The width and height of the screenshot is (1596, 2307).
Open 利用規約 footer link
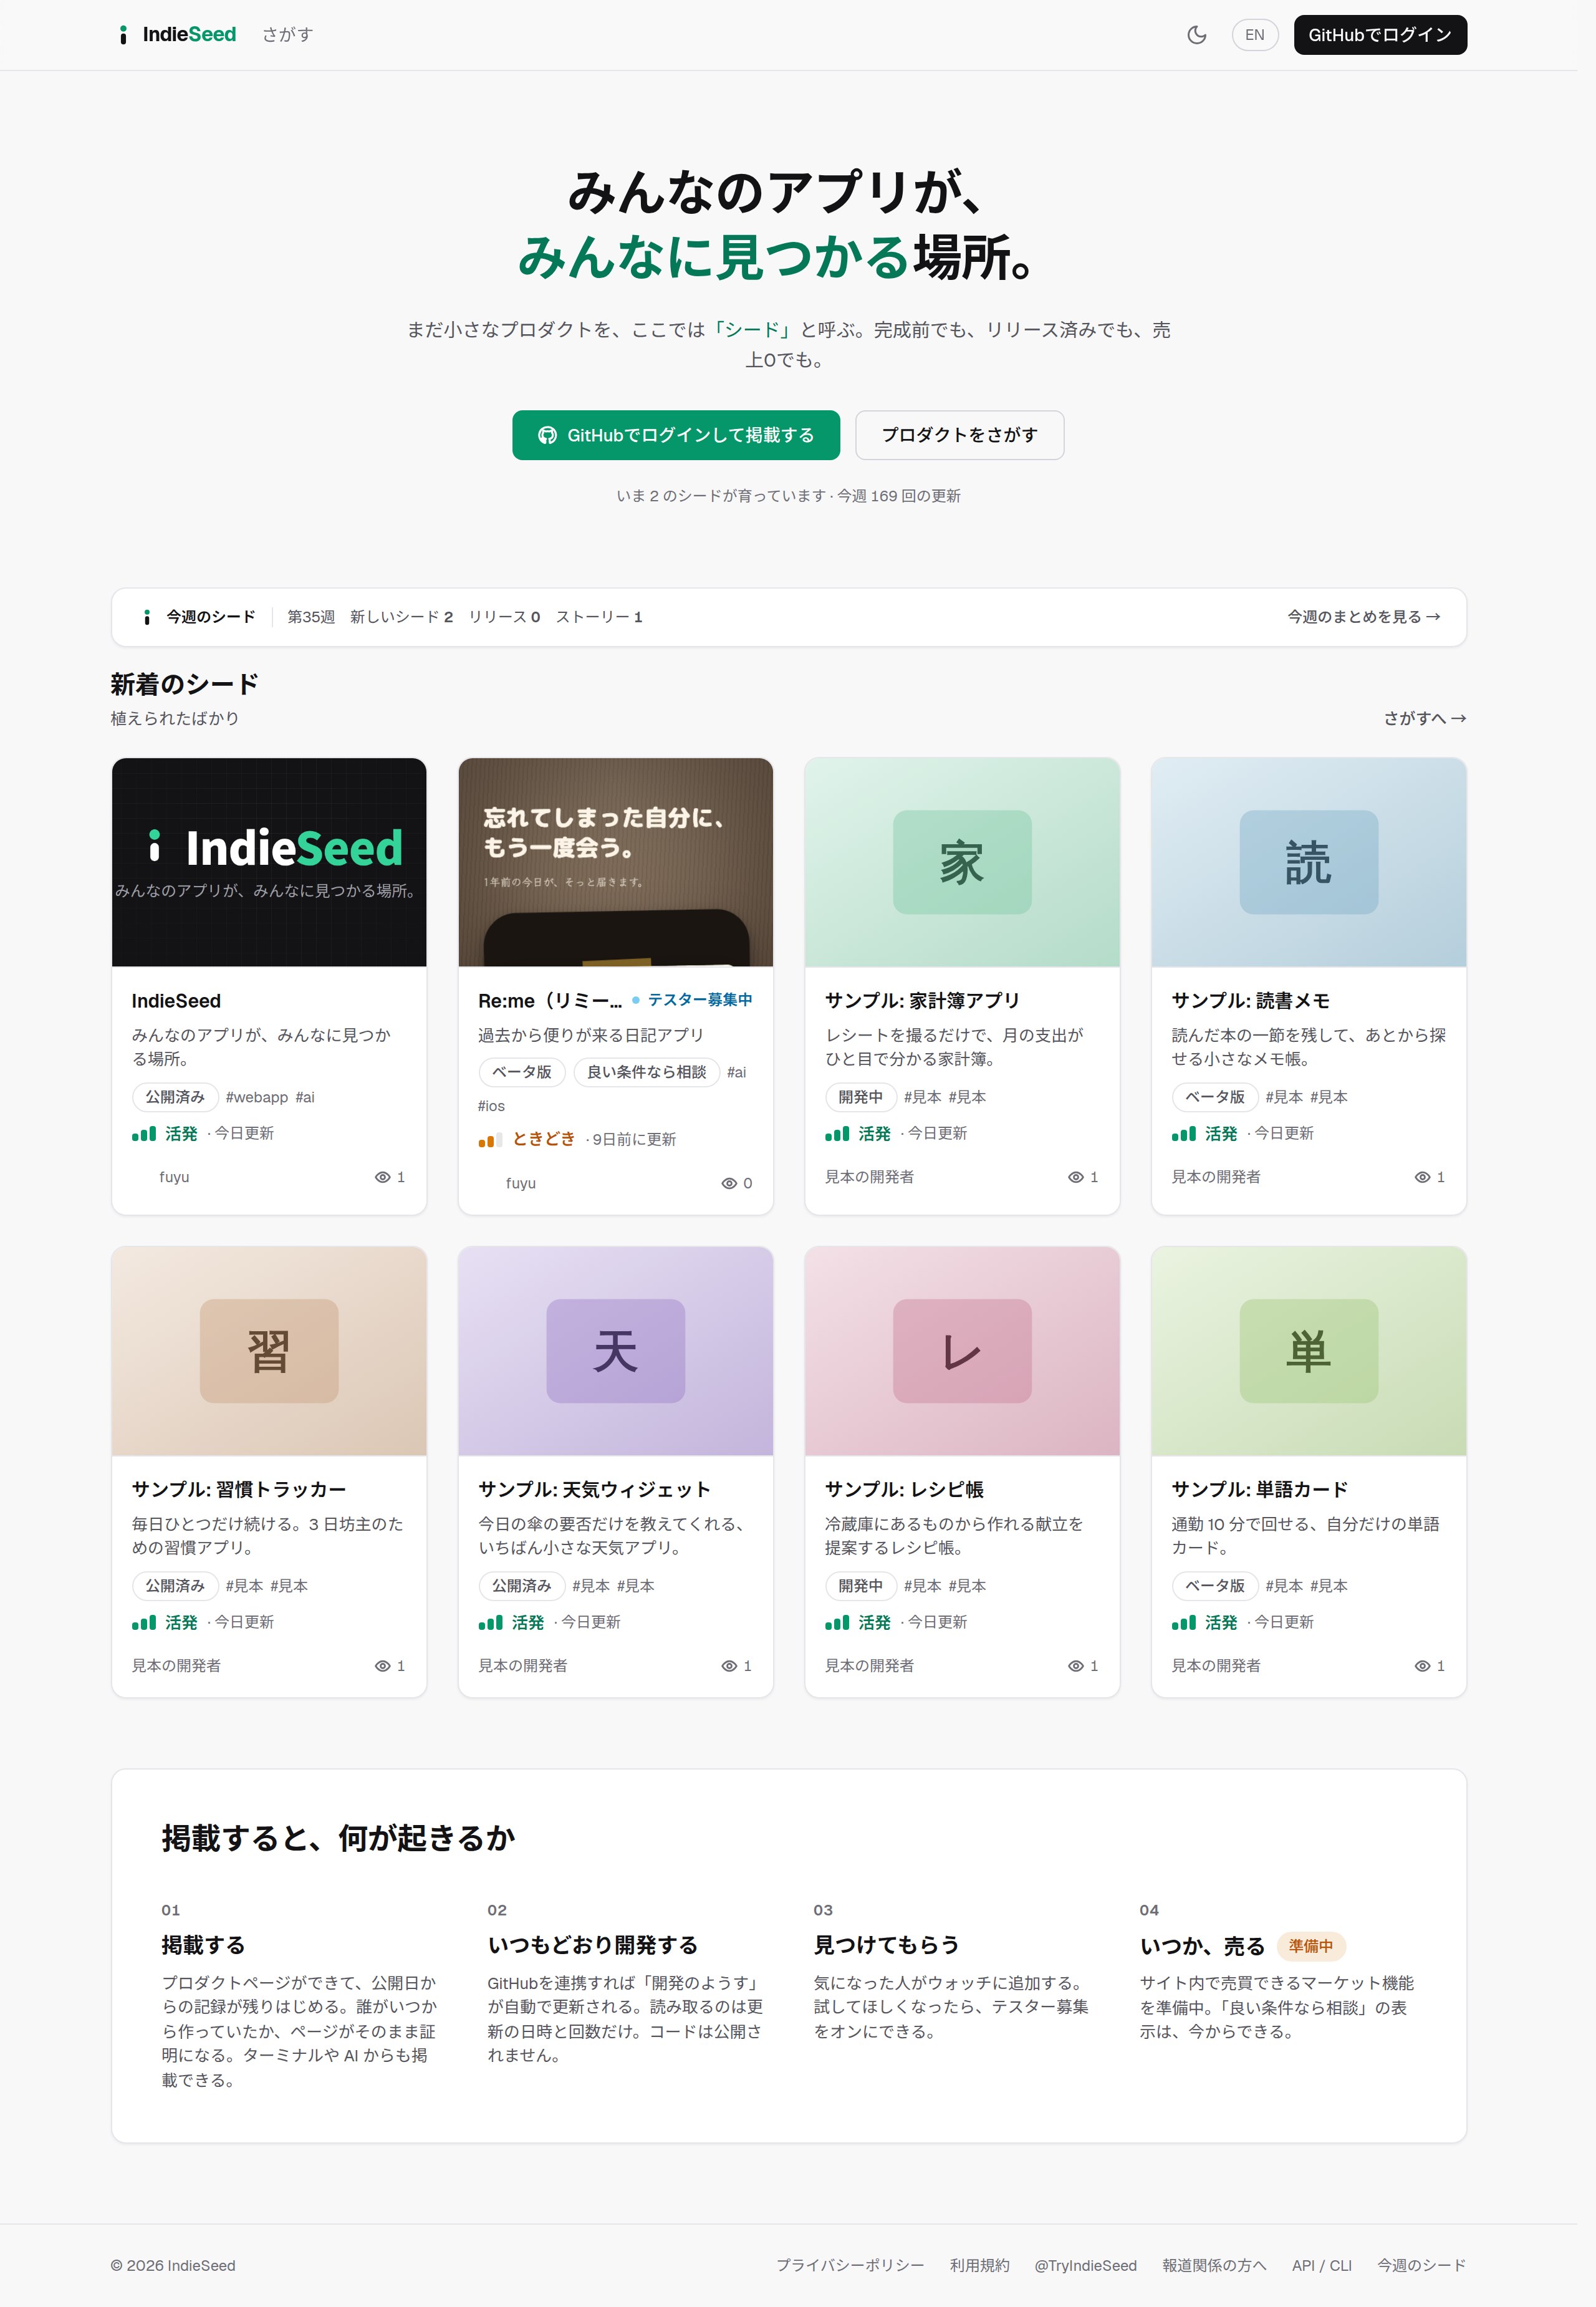point(979,2266)
